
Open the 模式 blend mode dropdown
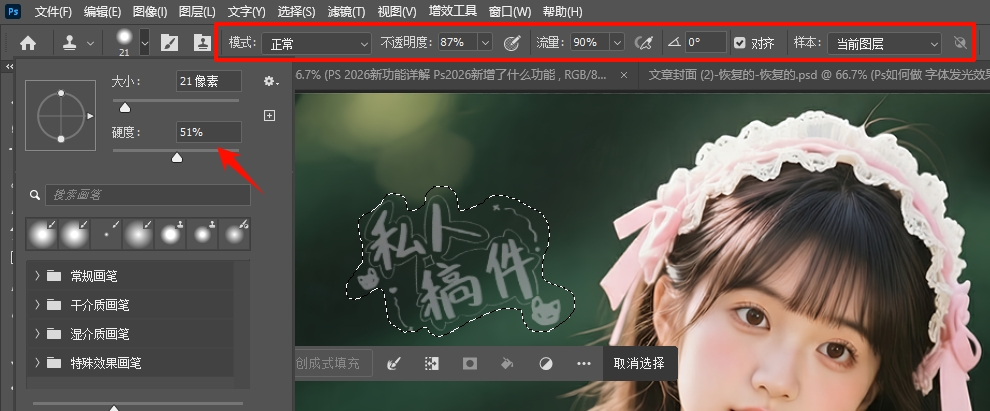316,43
